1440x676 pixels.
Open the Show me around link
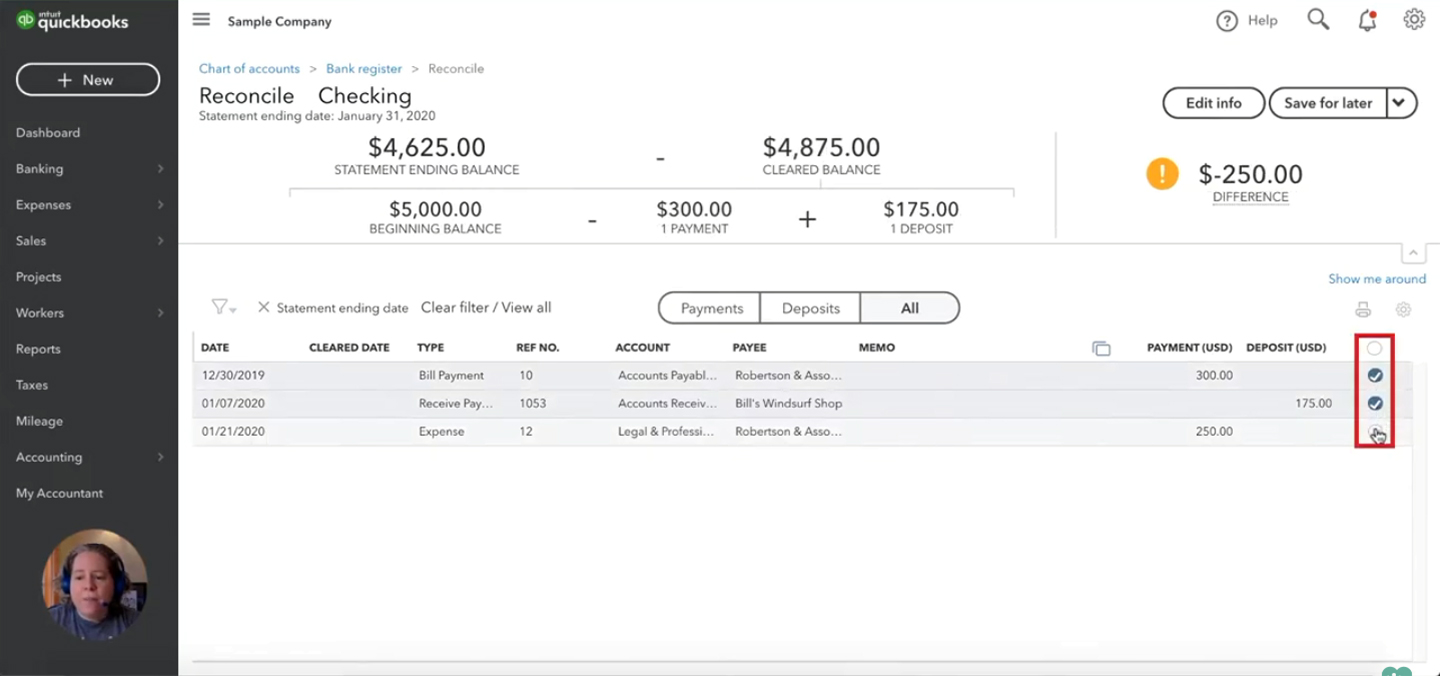[x=1377, y=279]
